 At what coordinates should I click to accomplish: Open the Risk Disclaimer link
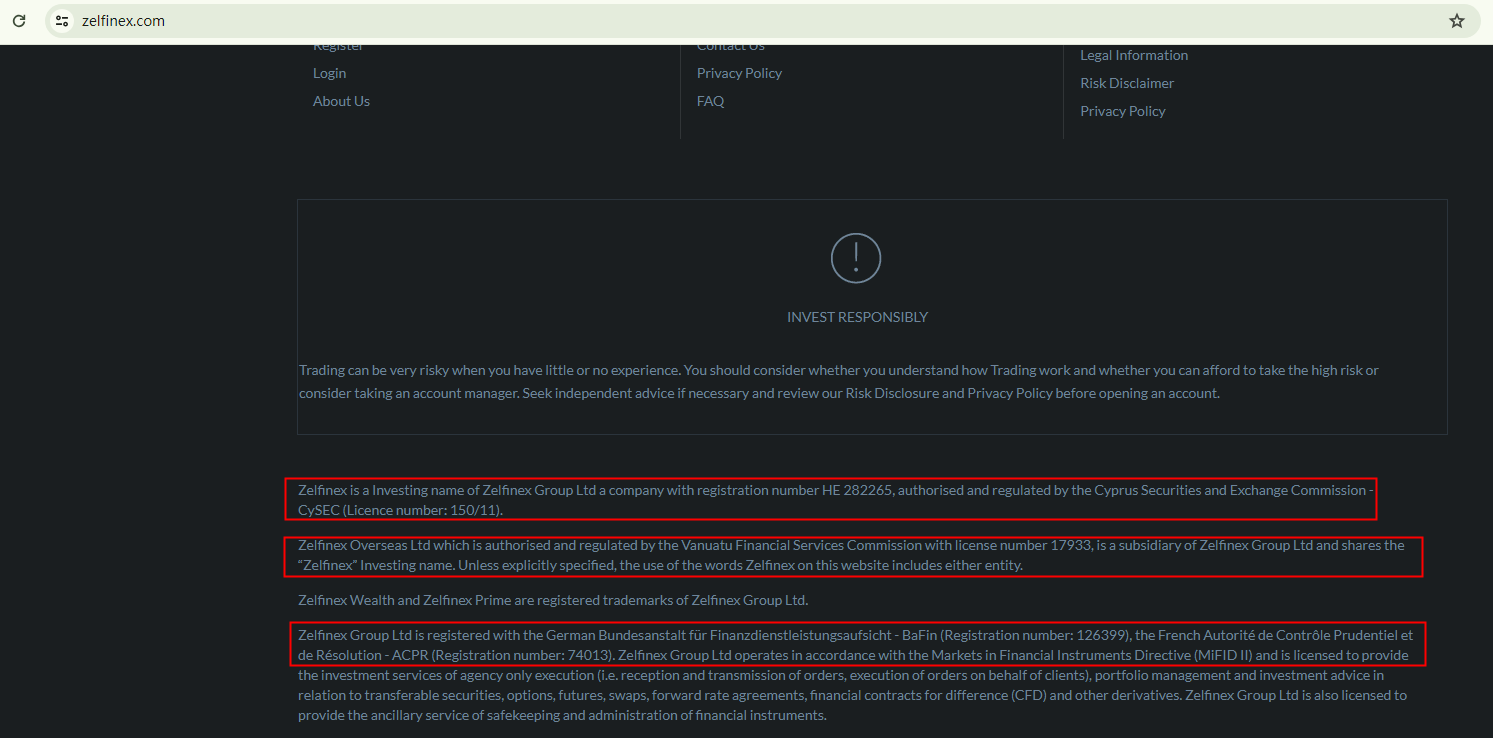pos(1127,83)
